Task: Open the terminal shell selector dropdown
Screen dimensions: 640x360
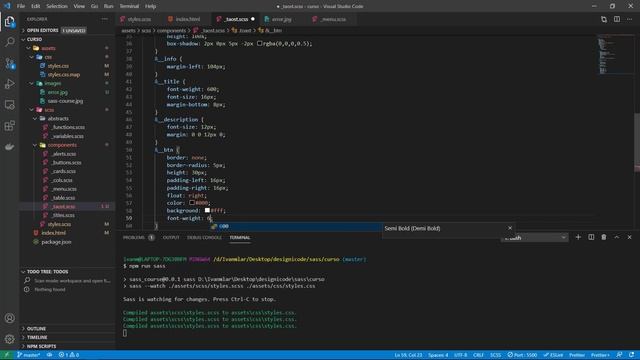Action: (x=535, y=238)
